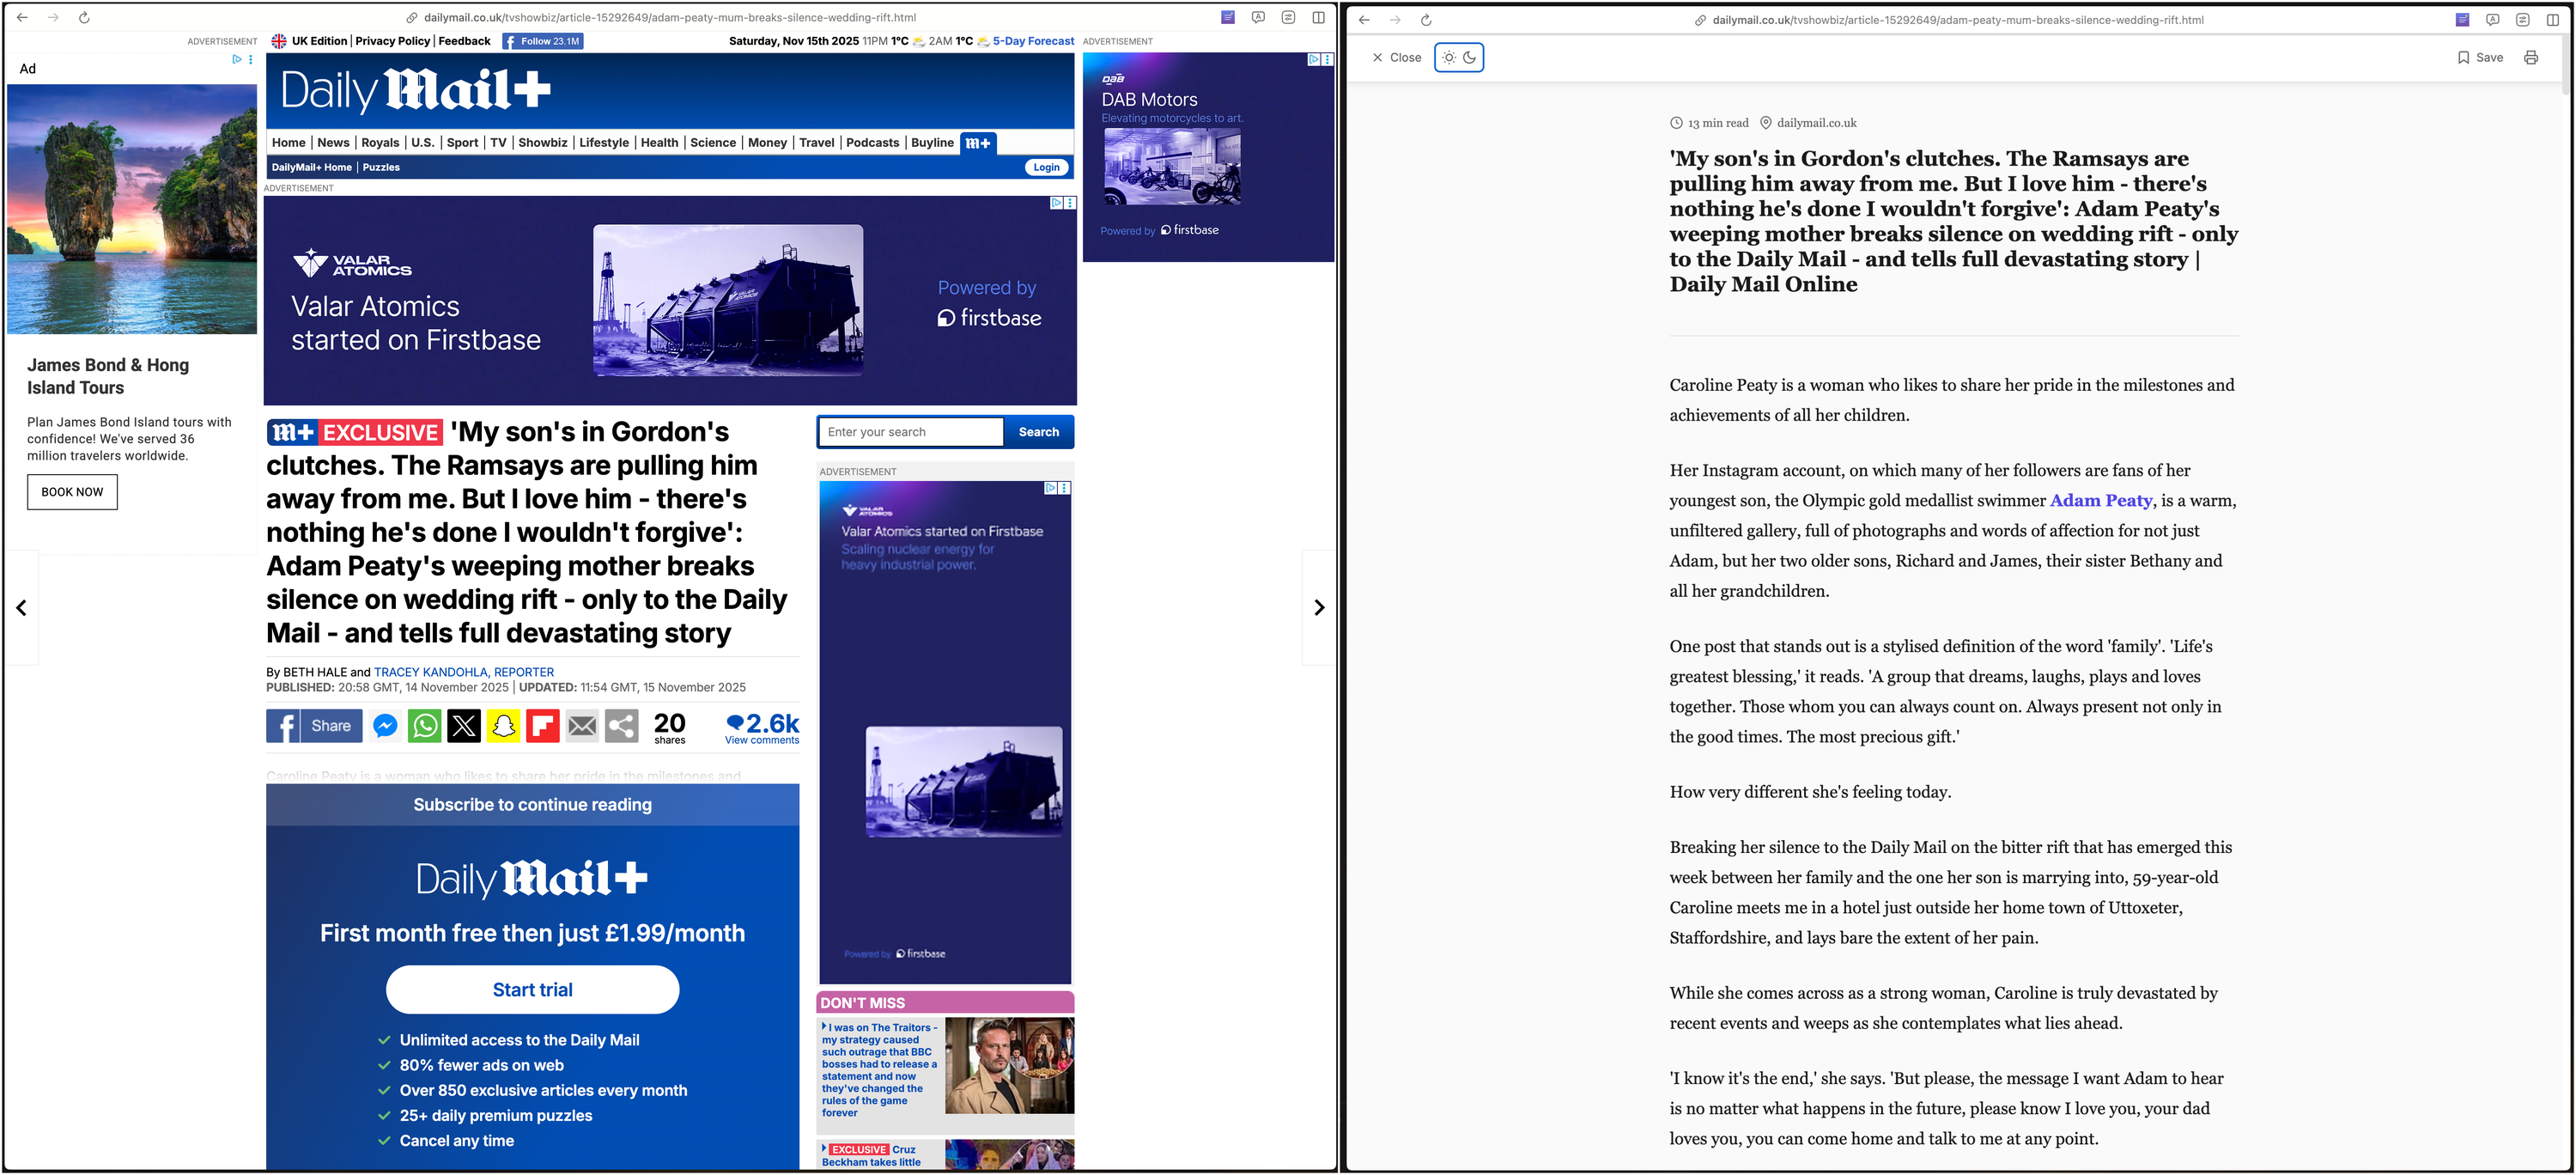Enable light mode with the sun toggle
The image size is (2576, 1175).
coord(1448,58)
